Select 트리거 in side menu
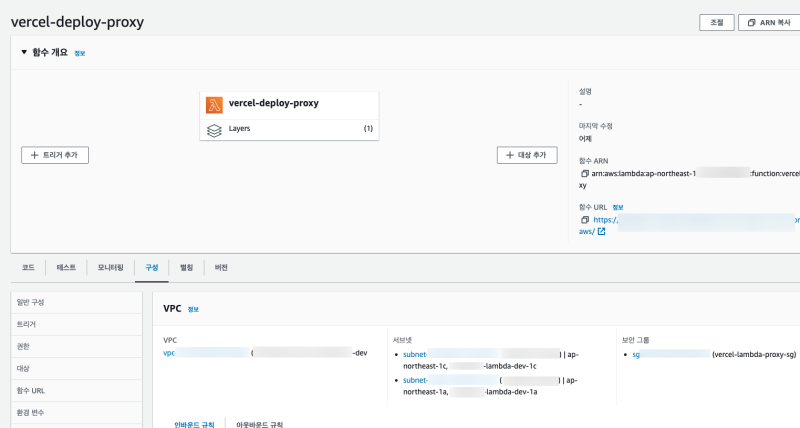This screenshot has height=428, width=800. (77, 324)
